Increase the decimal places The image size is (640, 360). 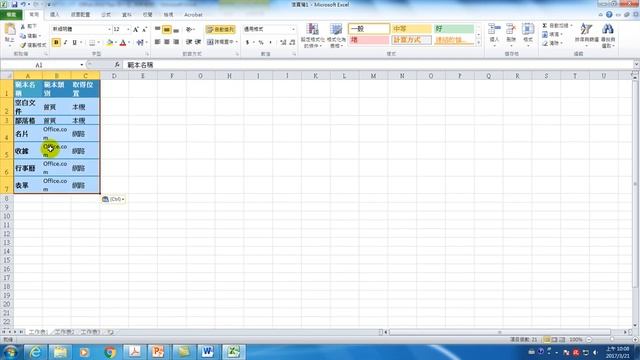point(283,42)
